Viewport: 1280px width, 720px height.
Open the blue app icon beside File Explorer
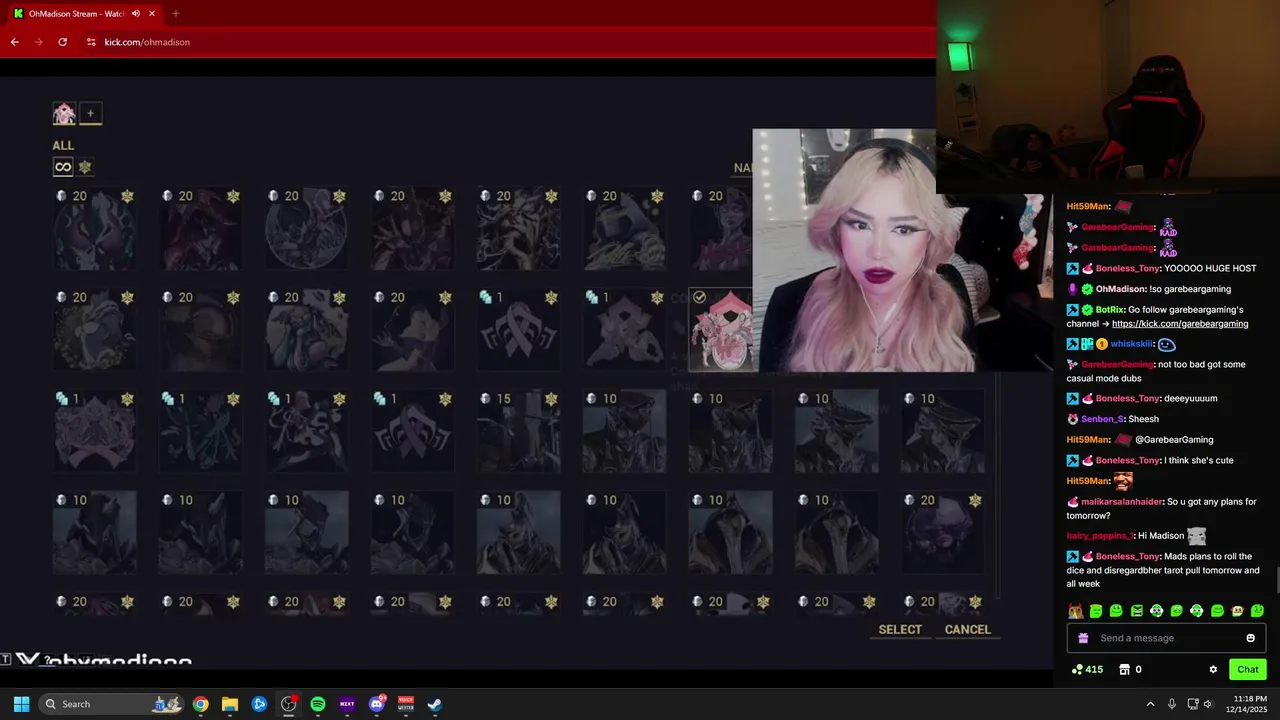(x=259, y=704)
